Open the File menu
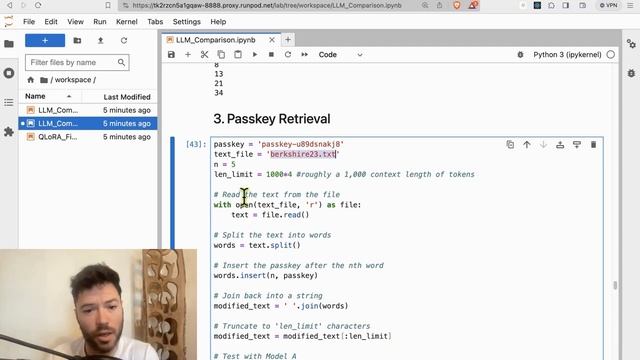 click(x=29, y=22)
